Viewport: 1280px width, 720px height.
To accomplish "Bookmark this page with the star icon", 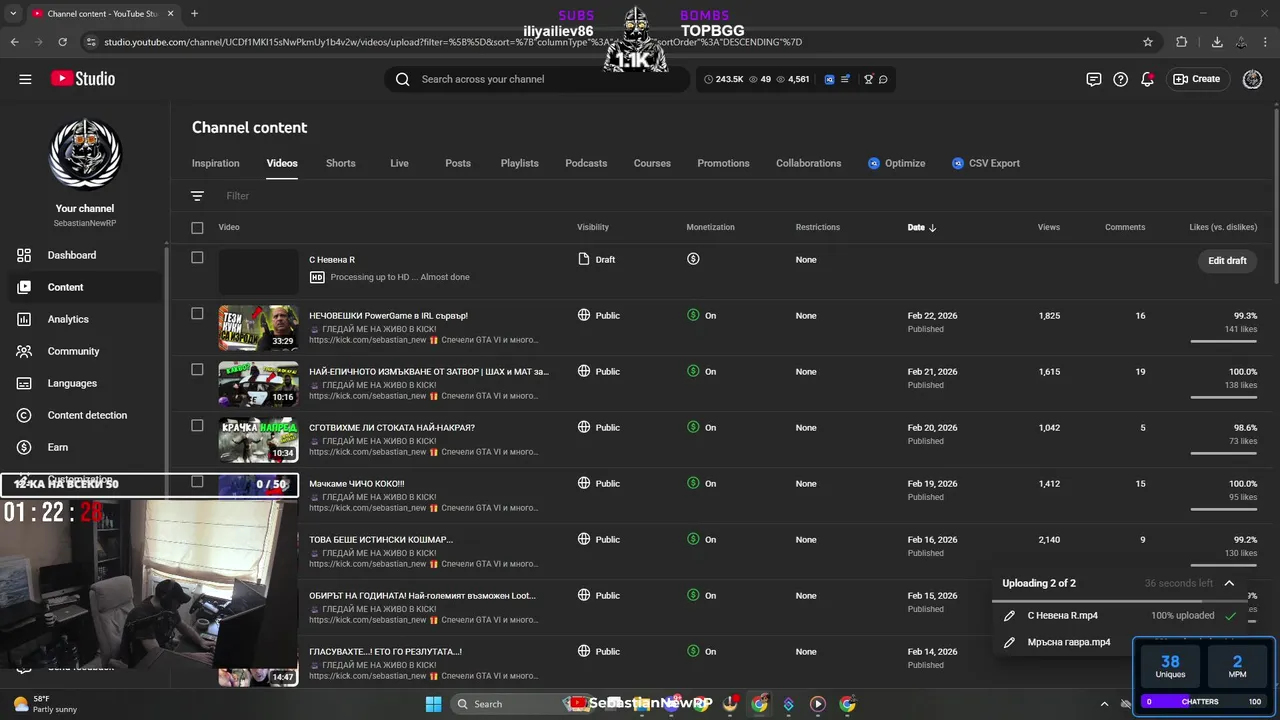I will pyautogui.click(x=1148, y=42).
